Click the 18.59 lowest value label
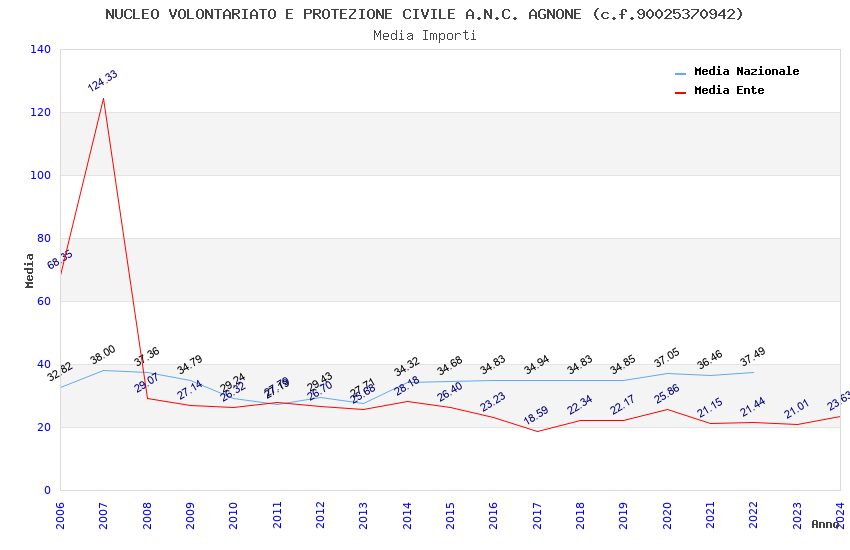 click(x=536, y=415)
